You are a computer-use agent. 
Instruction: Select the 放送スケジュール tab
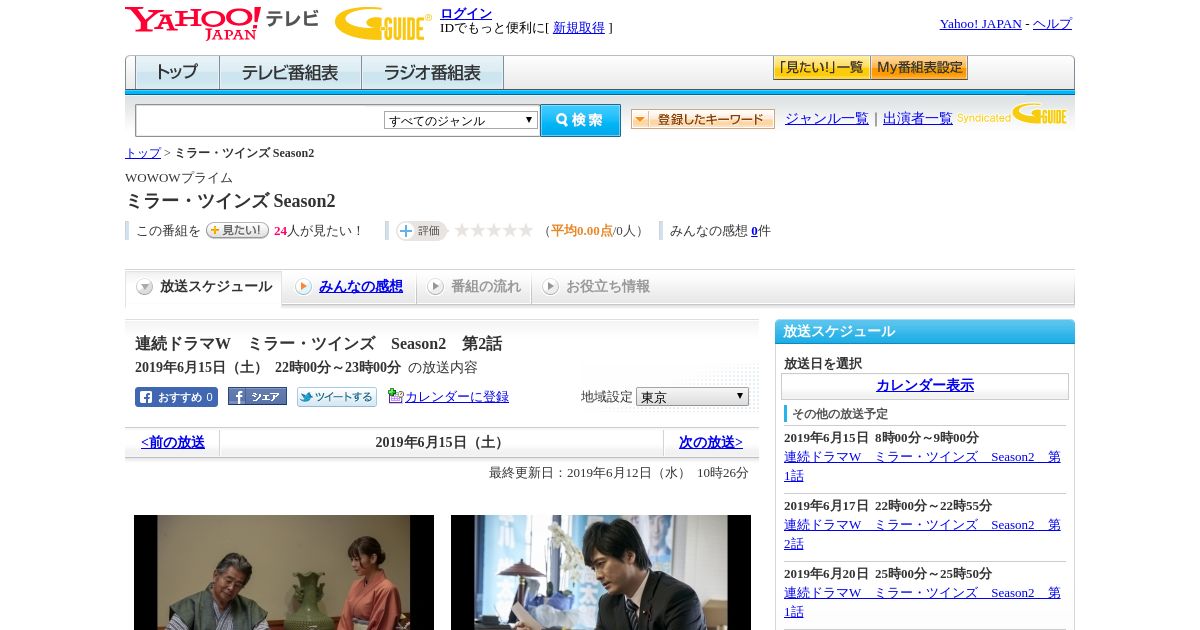pos(204,287)
